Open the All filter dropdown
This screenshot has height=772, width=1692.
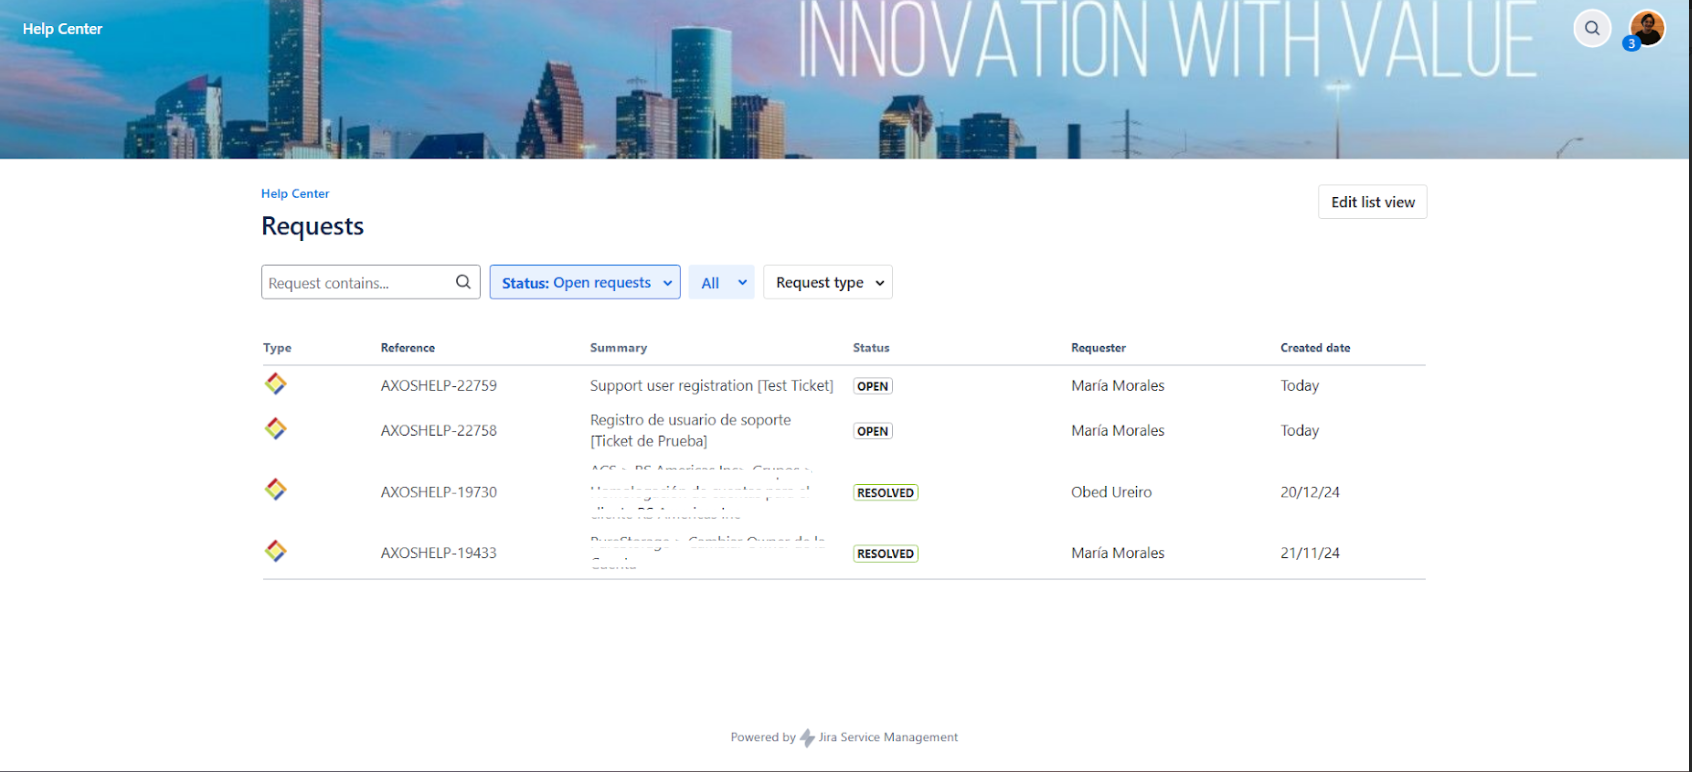[721, 283]
